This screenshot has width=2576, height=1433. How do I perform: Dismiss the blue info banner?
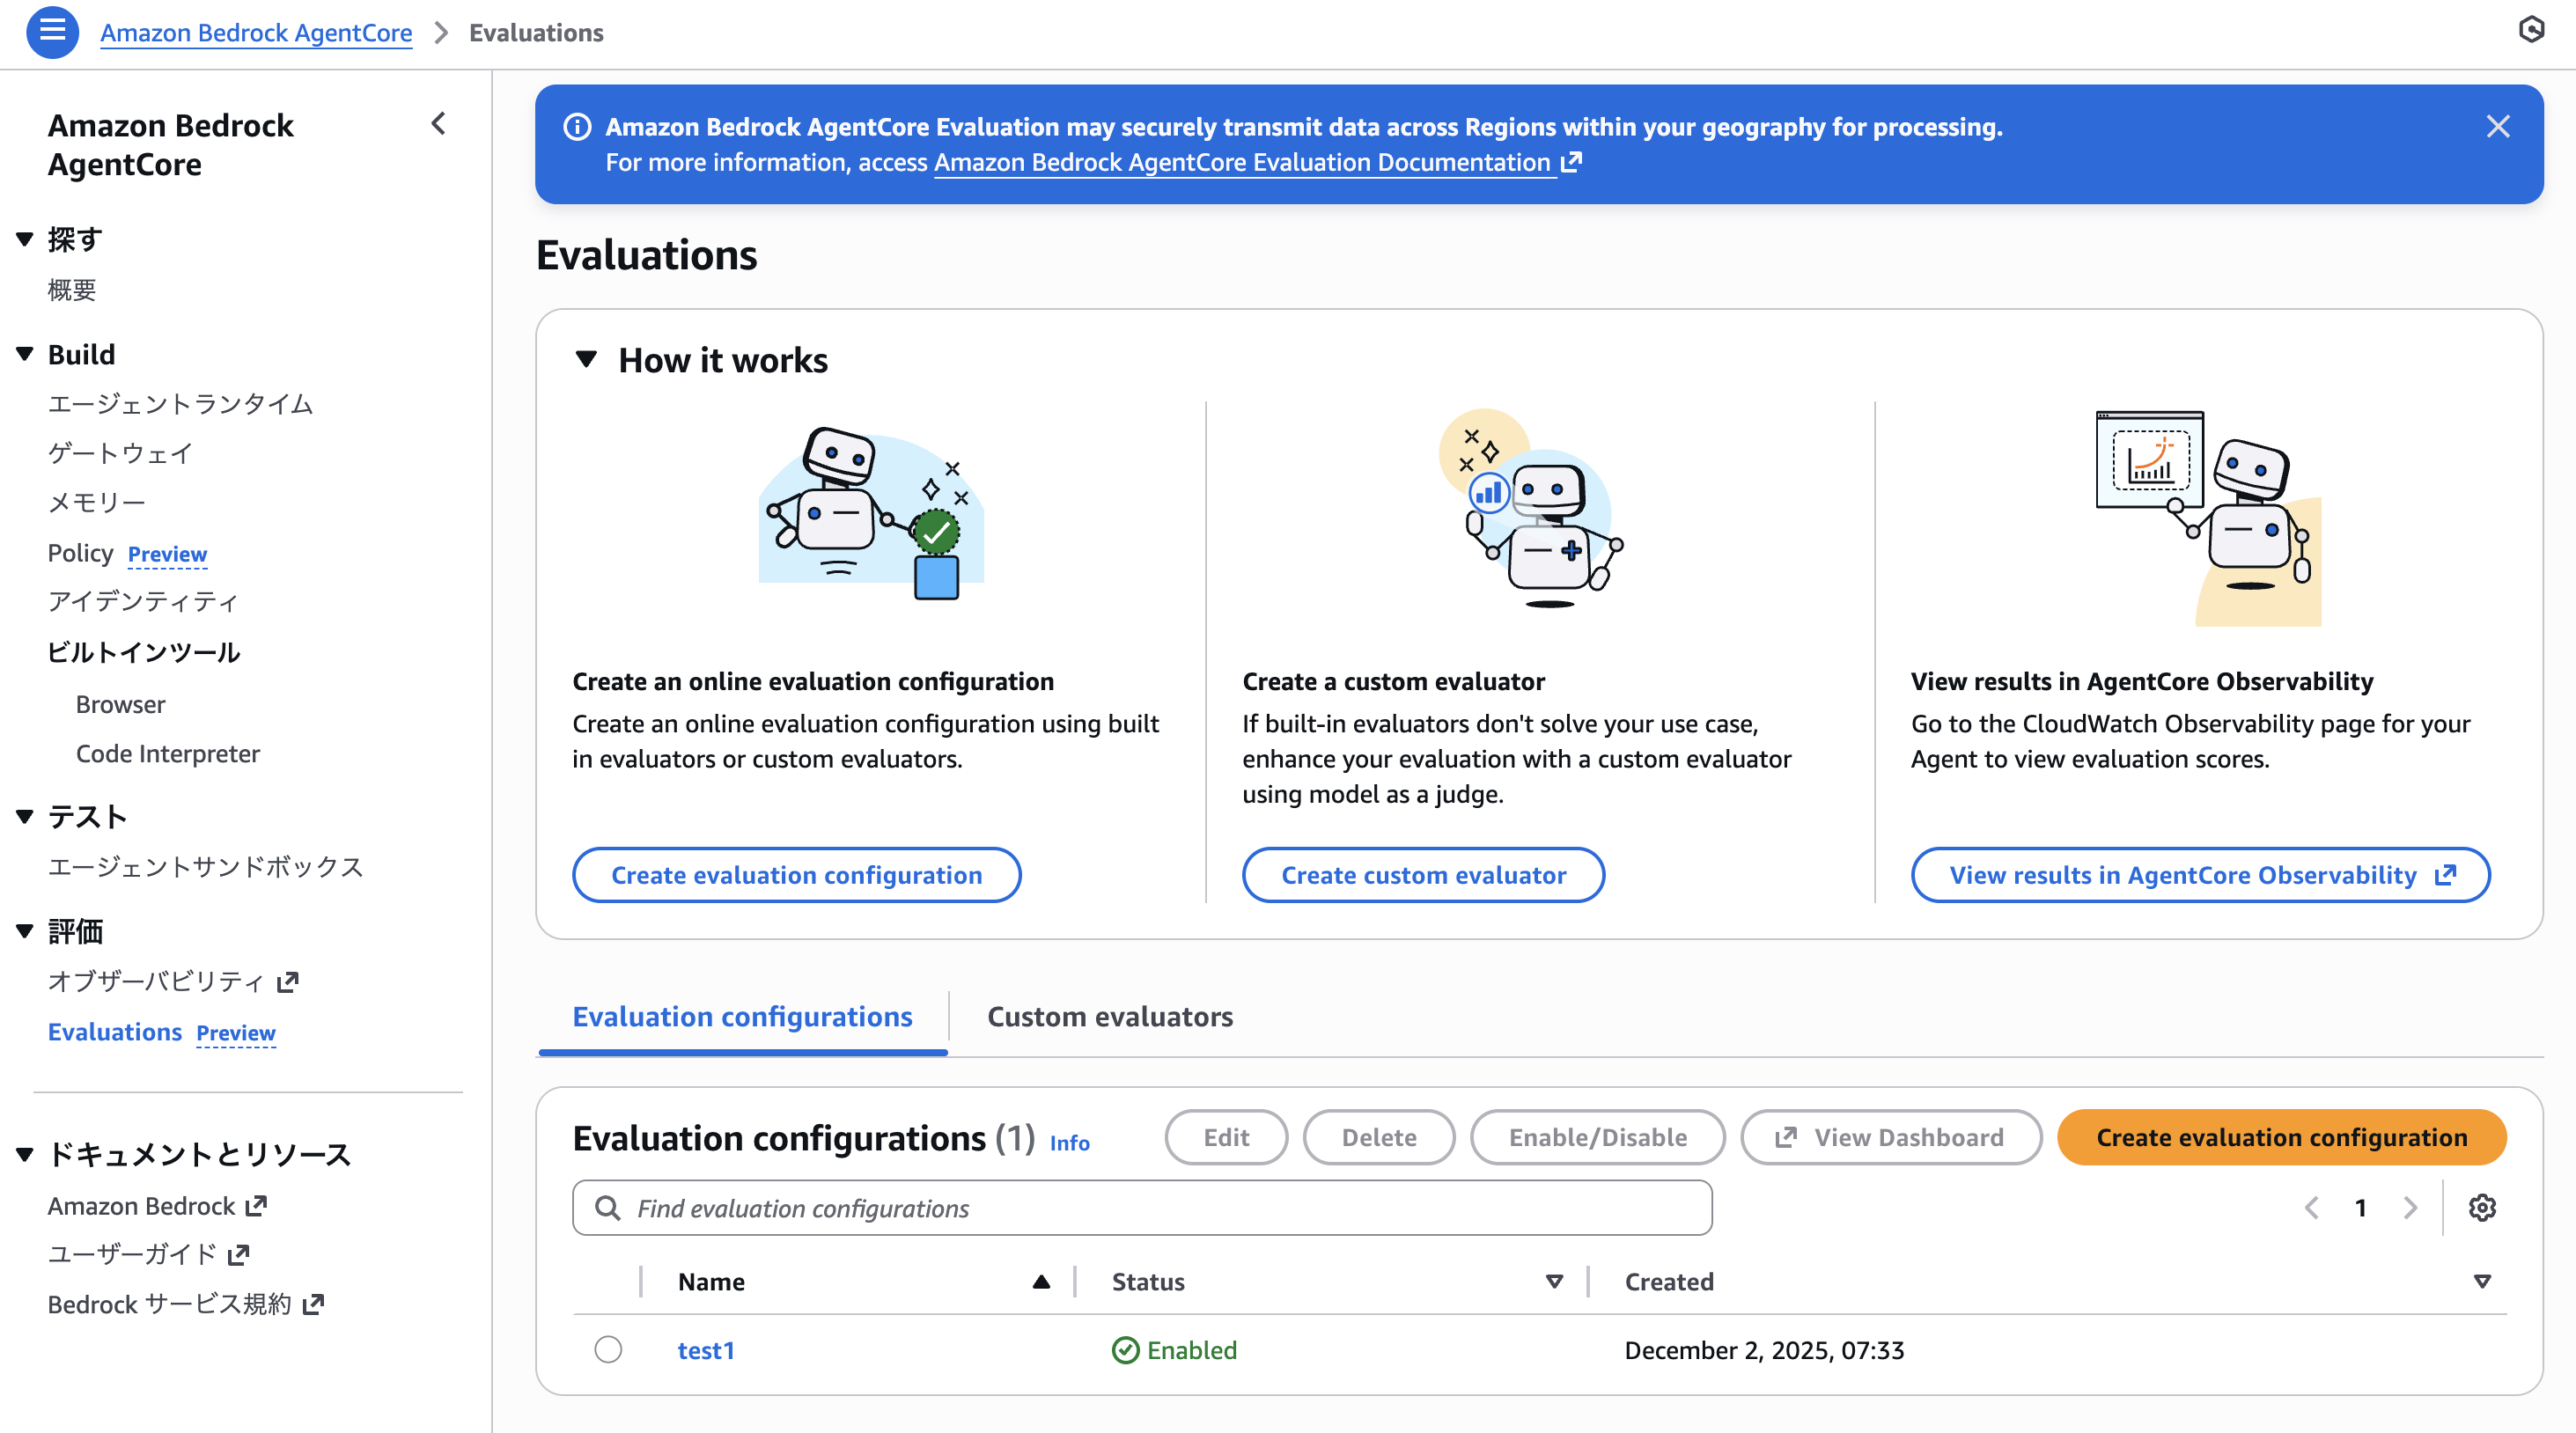tap(2497, 127)
